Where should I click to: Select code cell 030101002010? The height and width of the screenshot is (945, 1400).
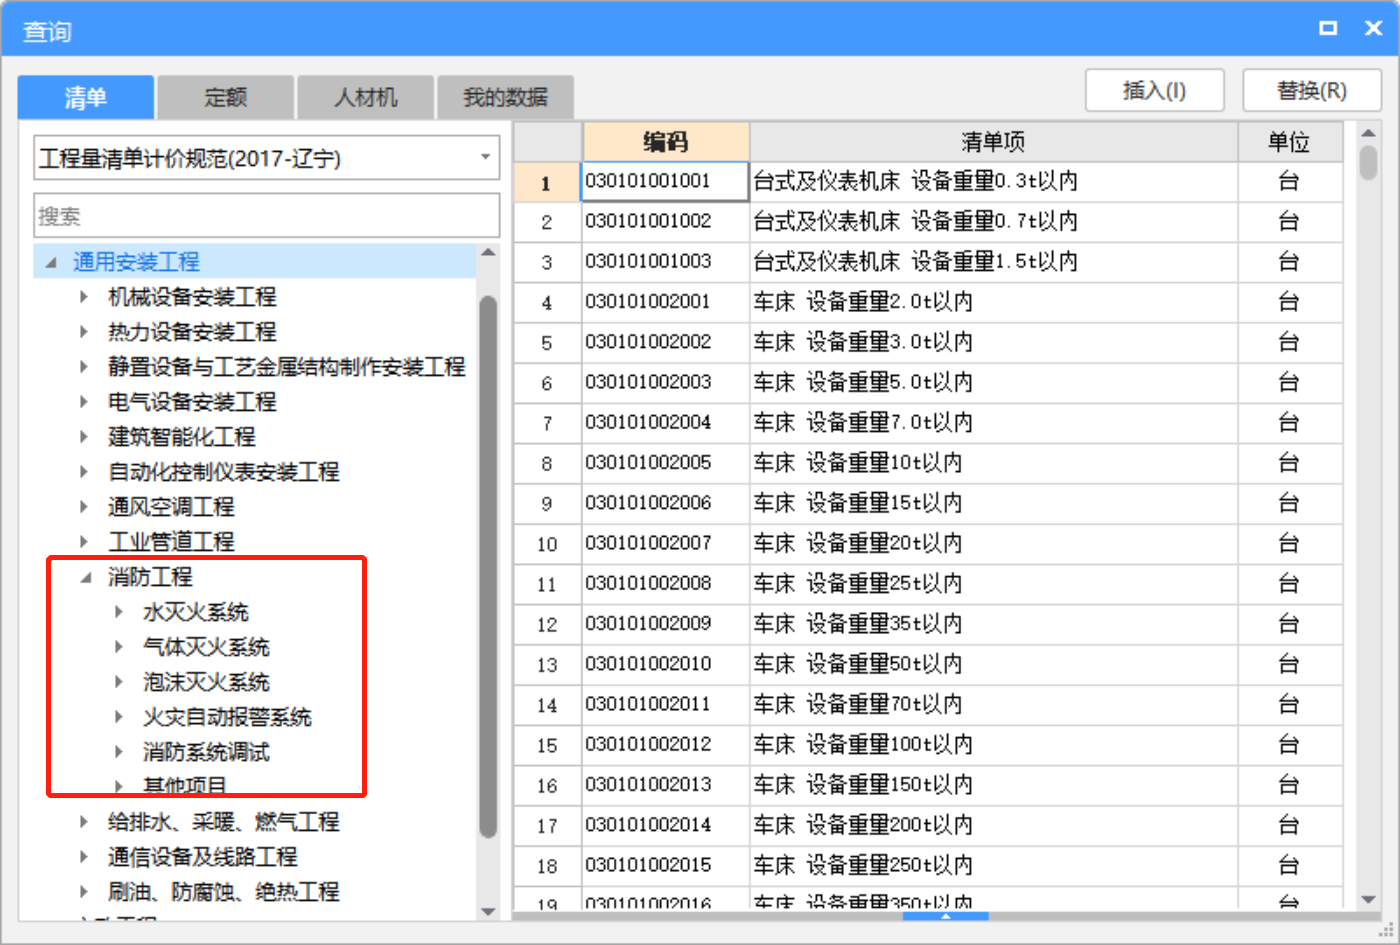pos(666,664)
